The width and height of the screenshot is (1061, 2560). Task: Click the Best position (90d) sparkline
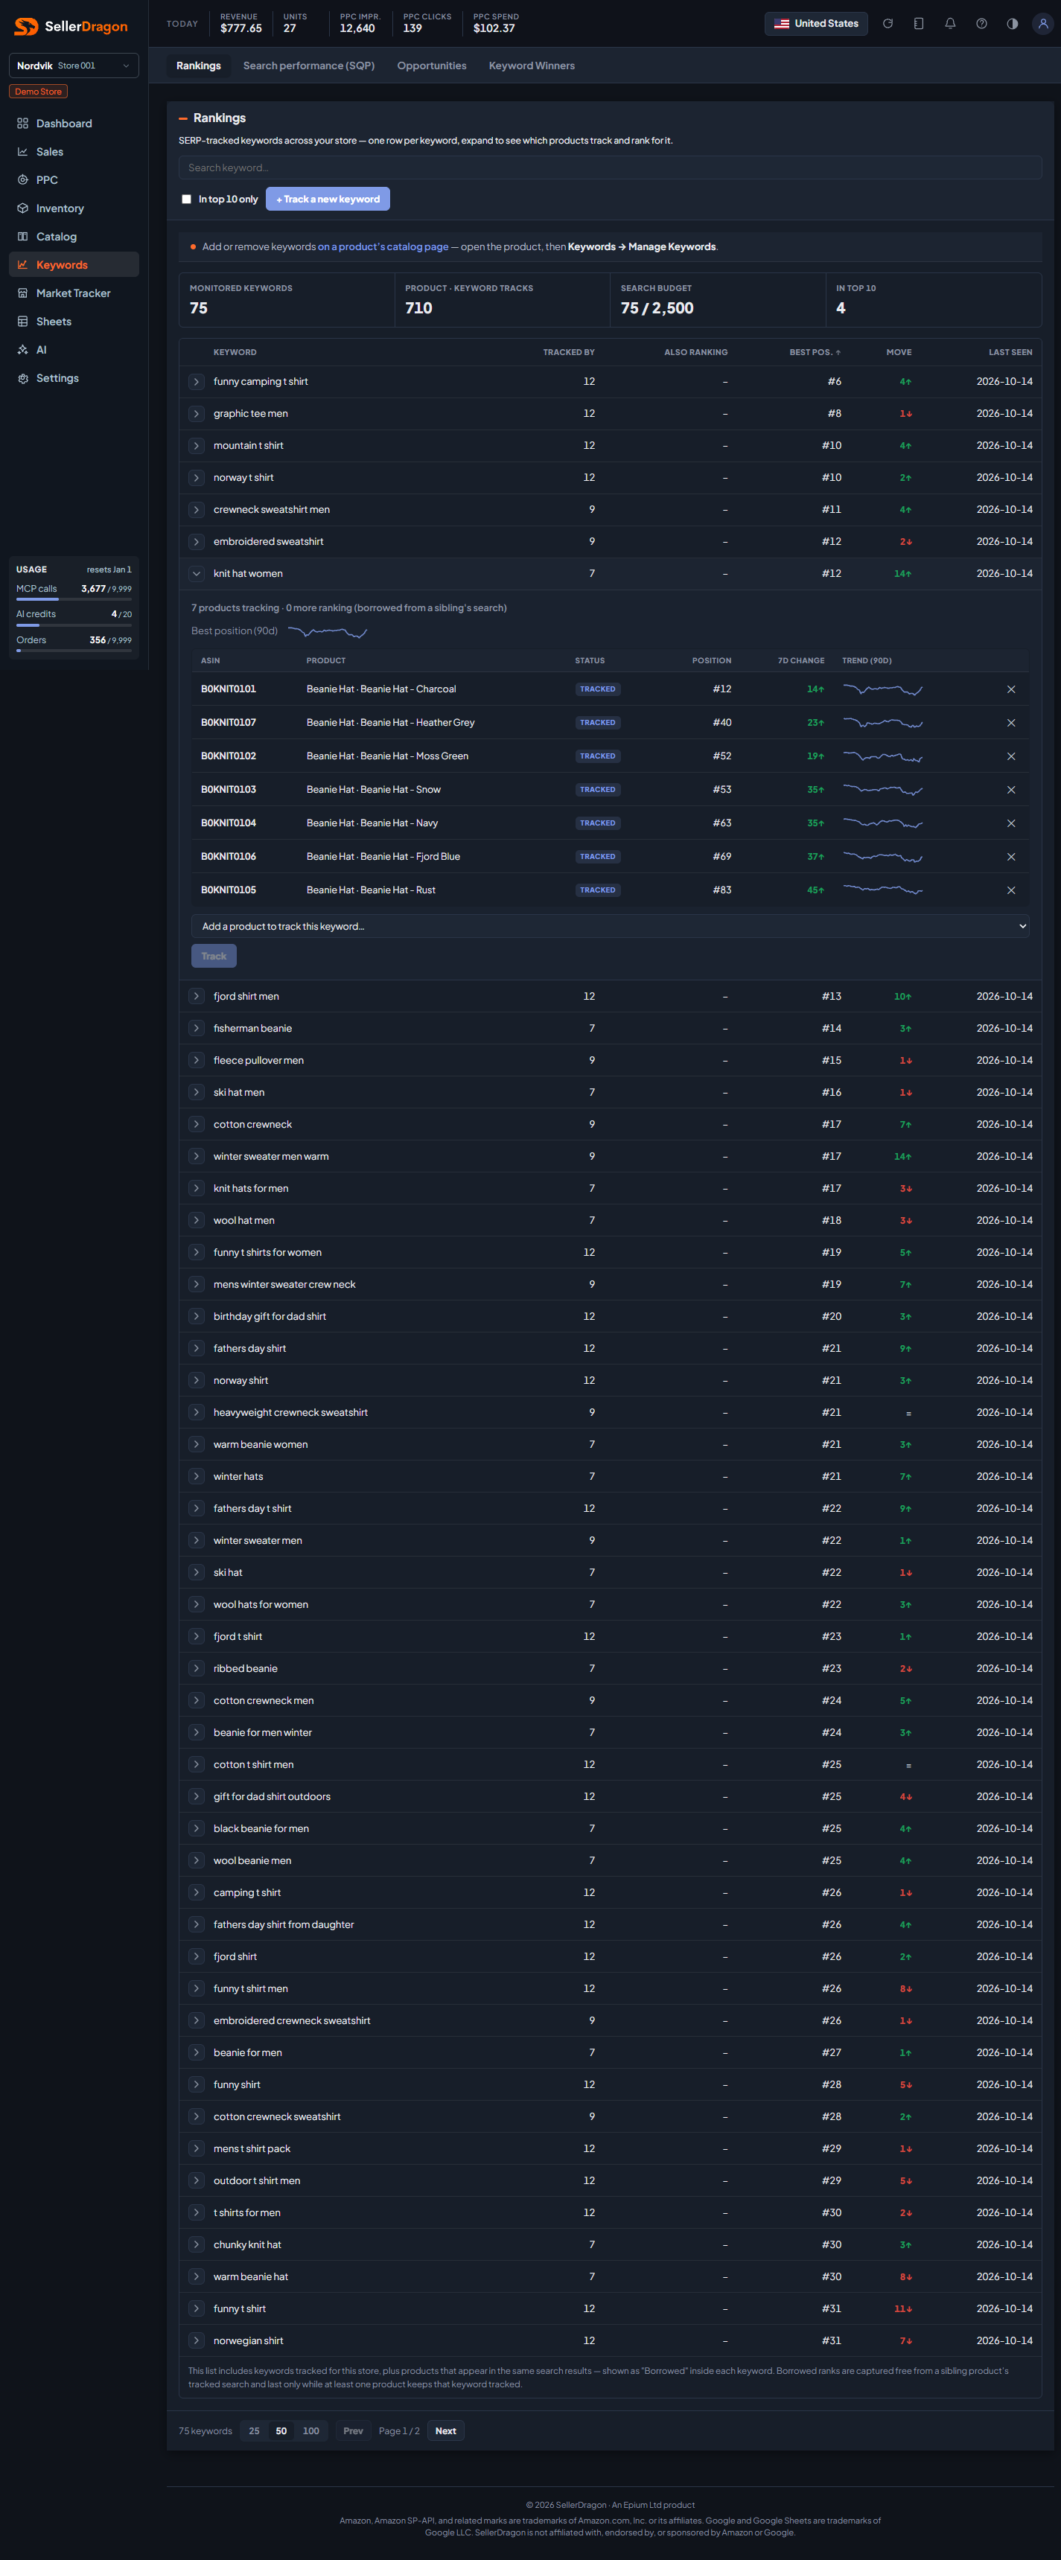(327, 632)
